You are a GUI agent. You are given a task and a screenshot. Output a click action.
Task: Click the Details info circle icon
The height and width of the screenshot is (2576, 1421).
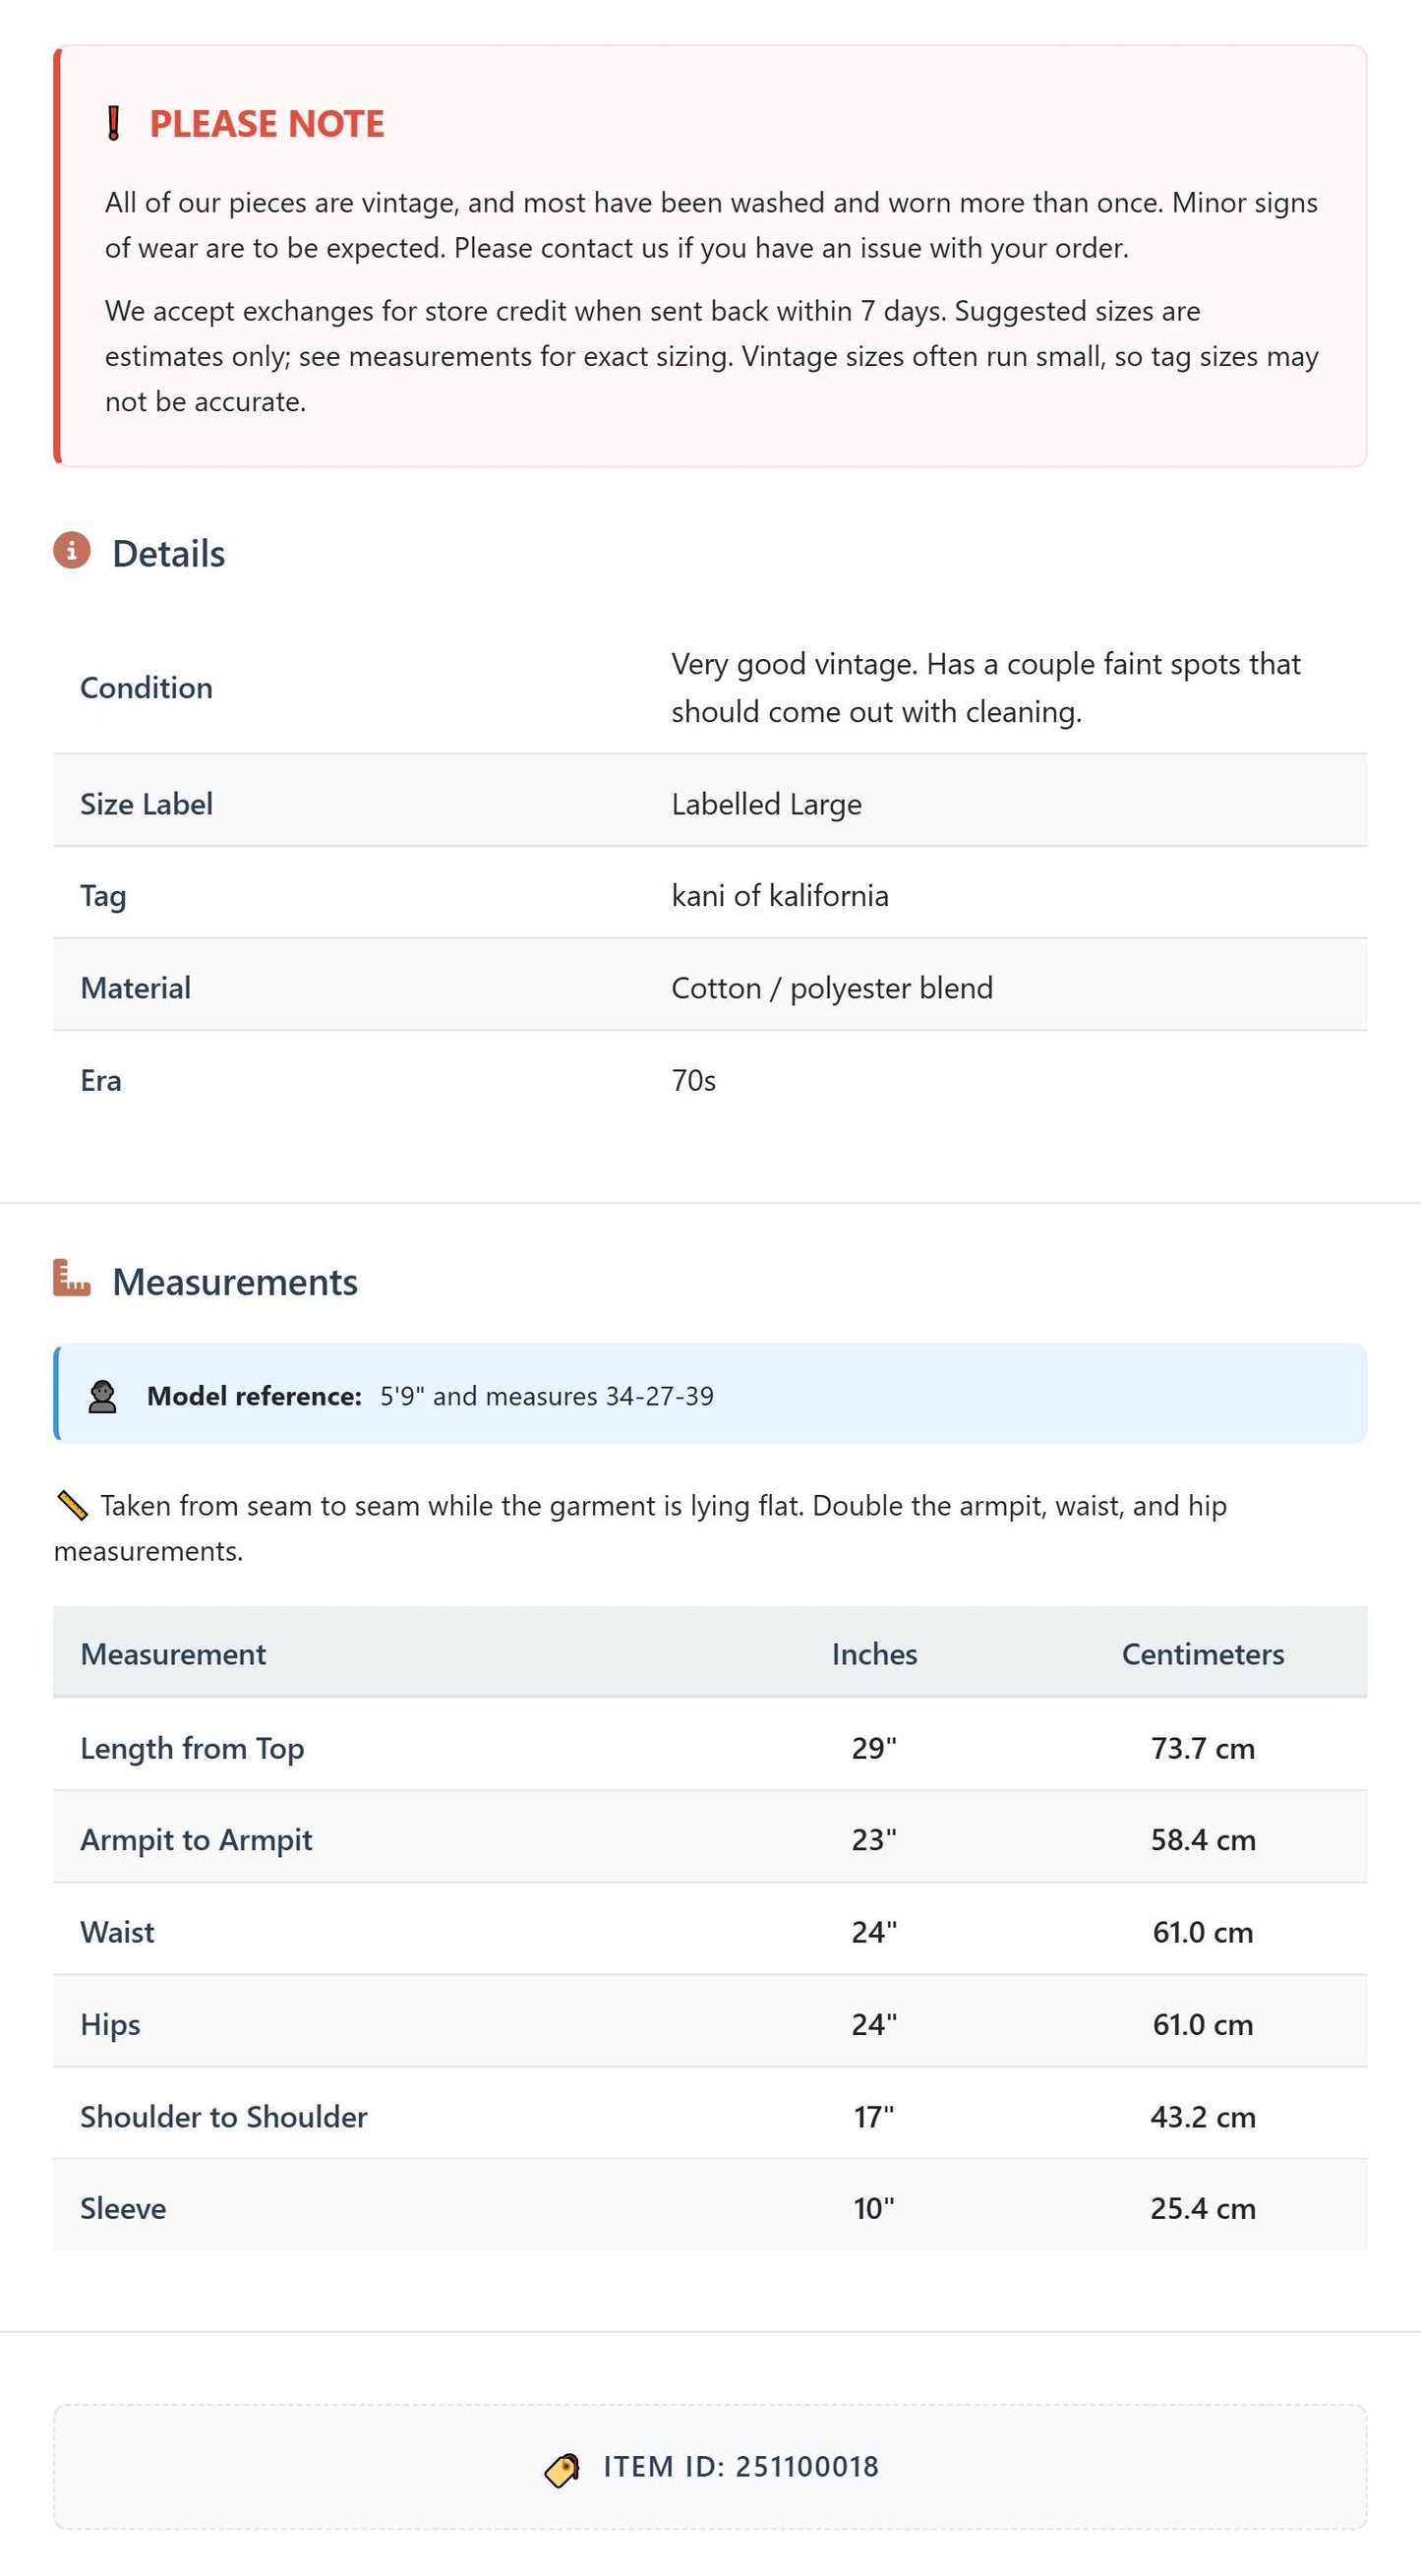(x=72, y=551)
